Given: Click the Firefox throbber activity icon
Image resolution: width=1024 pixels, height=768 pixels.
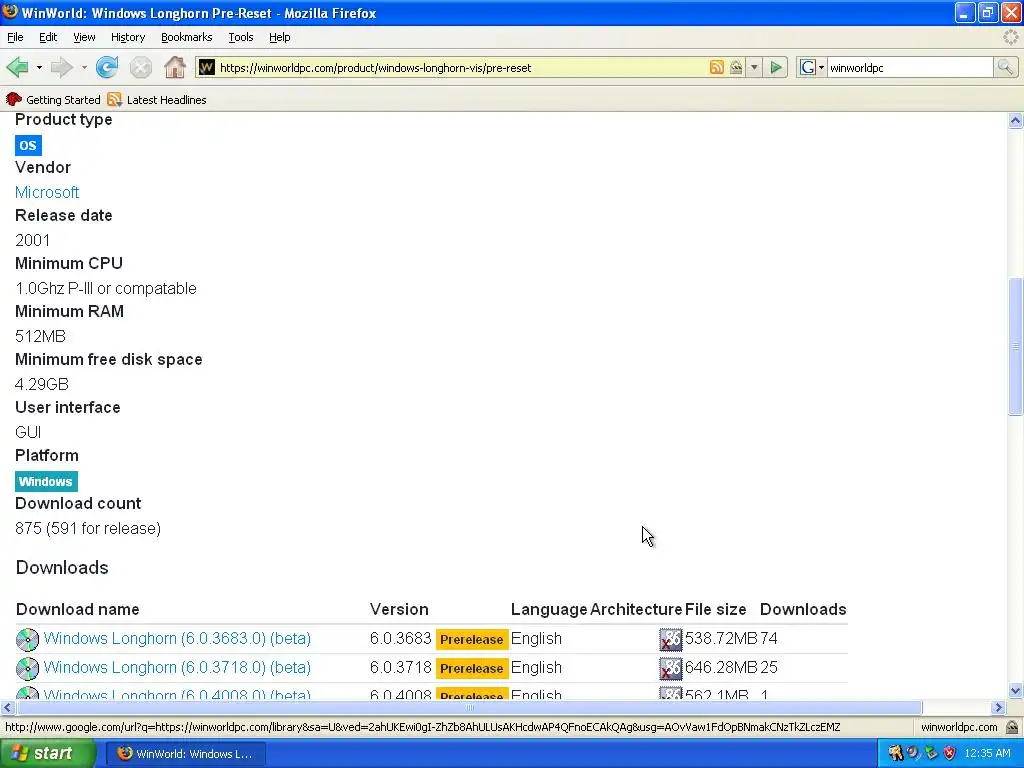Looking at the screenshot, I should pyautogui.click(x=1011, y=37).
